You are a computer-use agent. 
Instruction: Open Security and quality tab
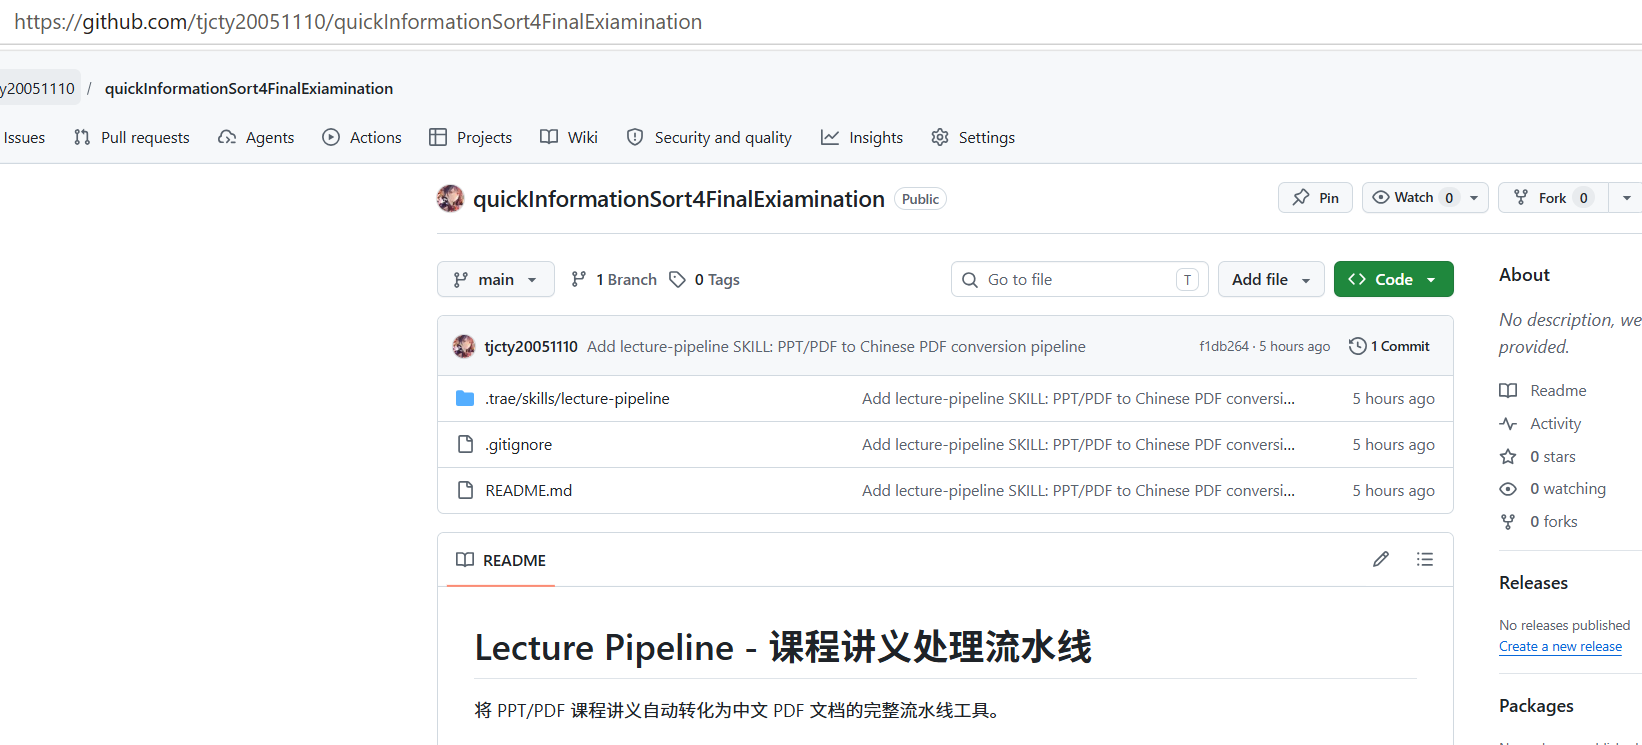[709, 137]
